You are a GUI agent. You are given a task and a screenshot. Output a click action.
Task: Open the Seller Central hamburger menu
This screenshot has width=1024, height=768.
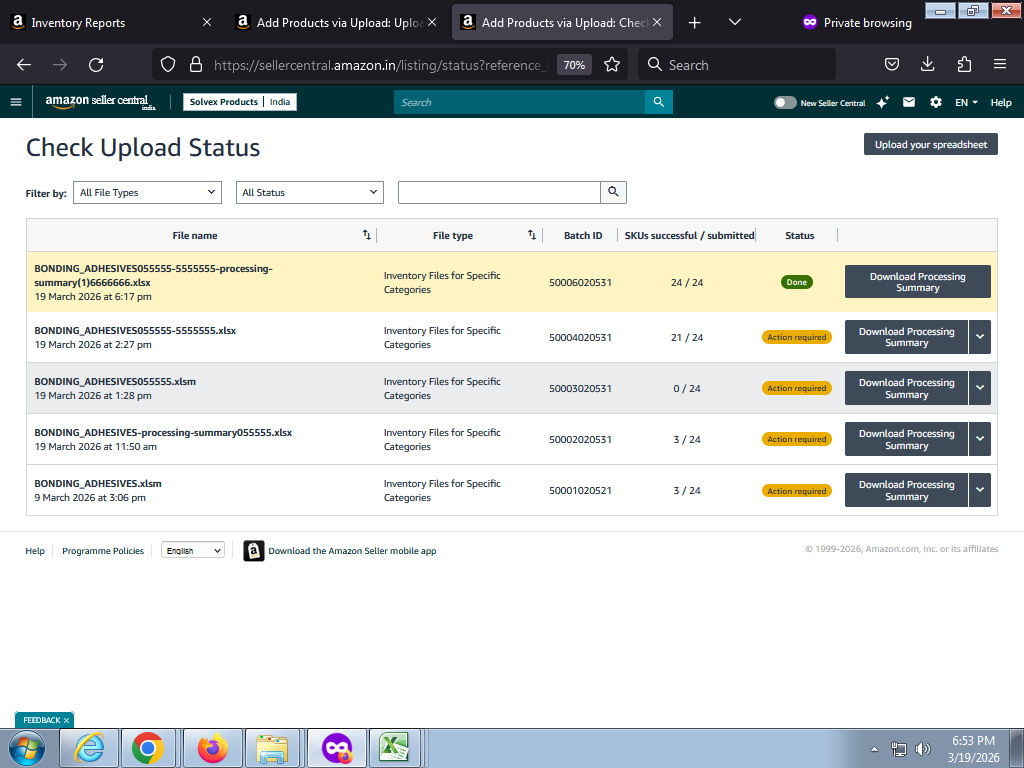[x=16, y=102]
